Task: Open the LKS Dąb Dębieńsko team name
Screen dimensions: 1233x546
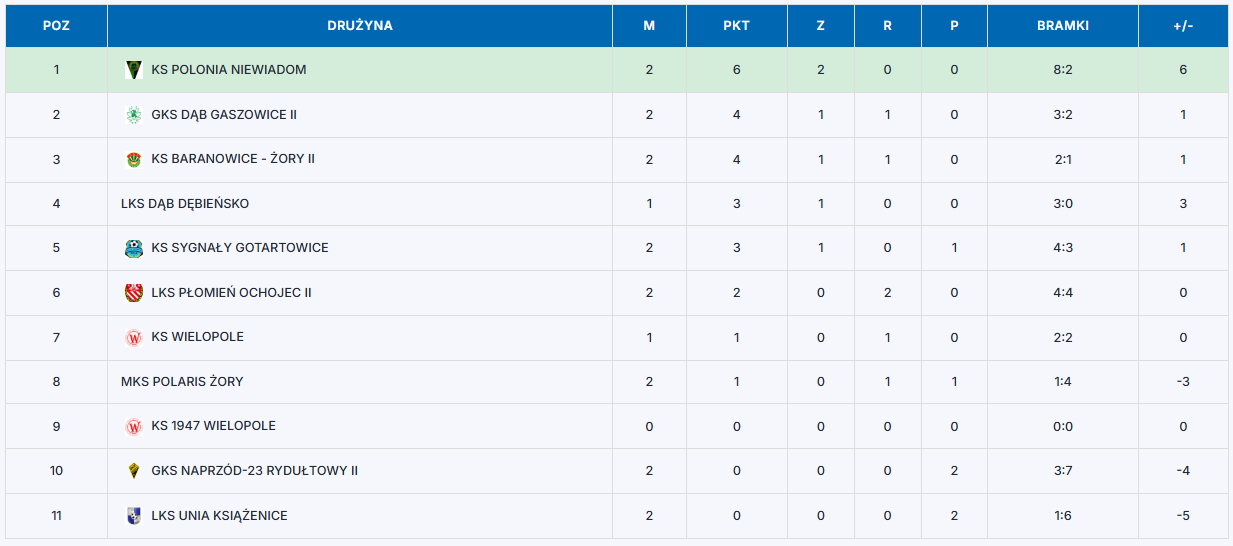Action: point(185,204)
